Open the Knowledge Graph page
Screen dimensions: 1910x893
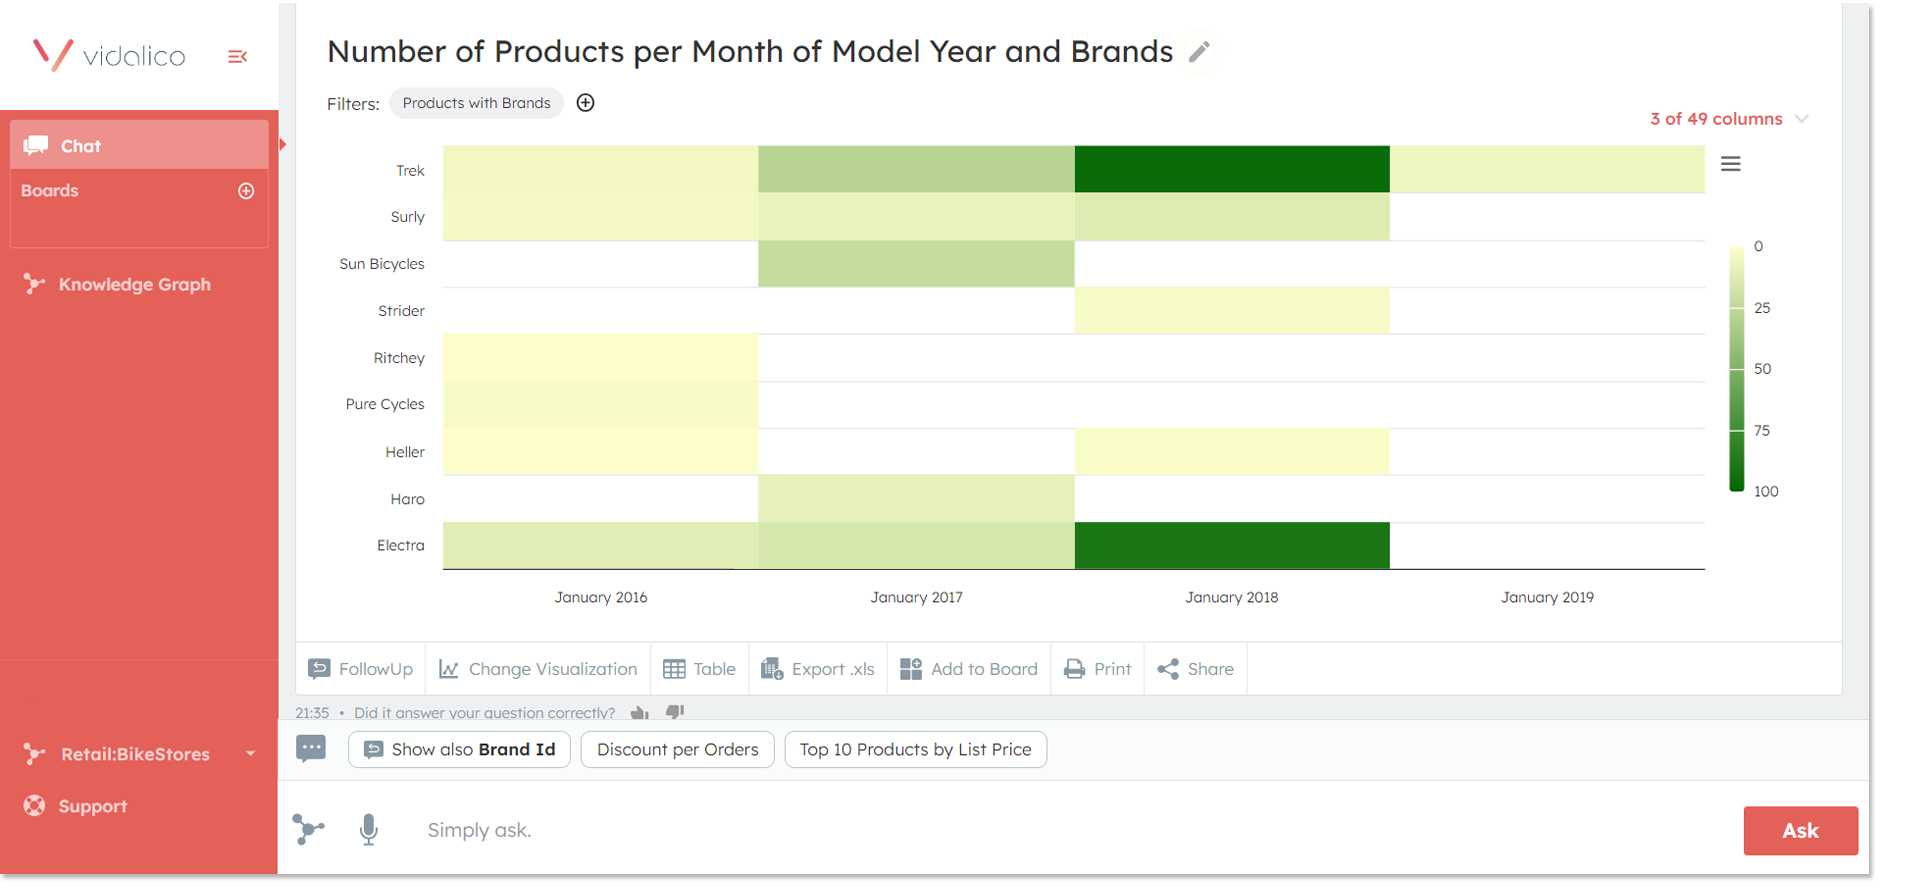click(x=118, y=284)
